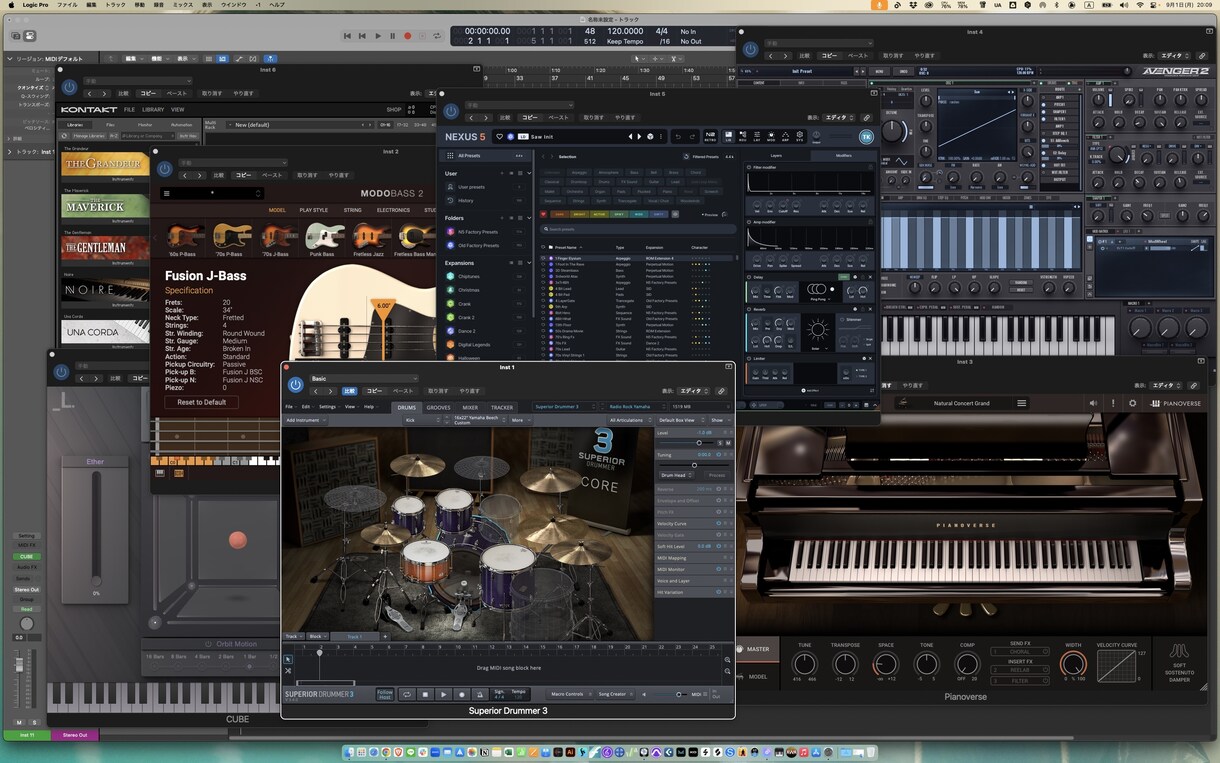Toggle the metronome in Superior Drummer

(480, 694)
